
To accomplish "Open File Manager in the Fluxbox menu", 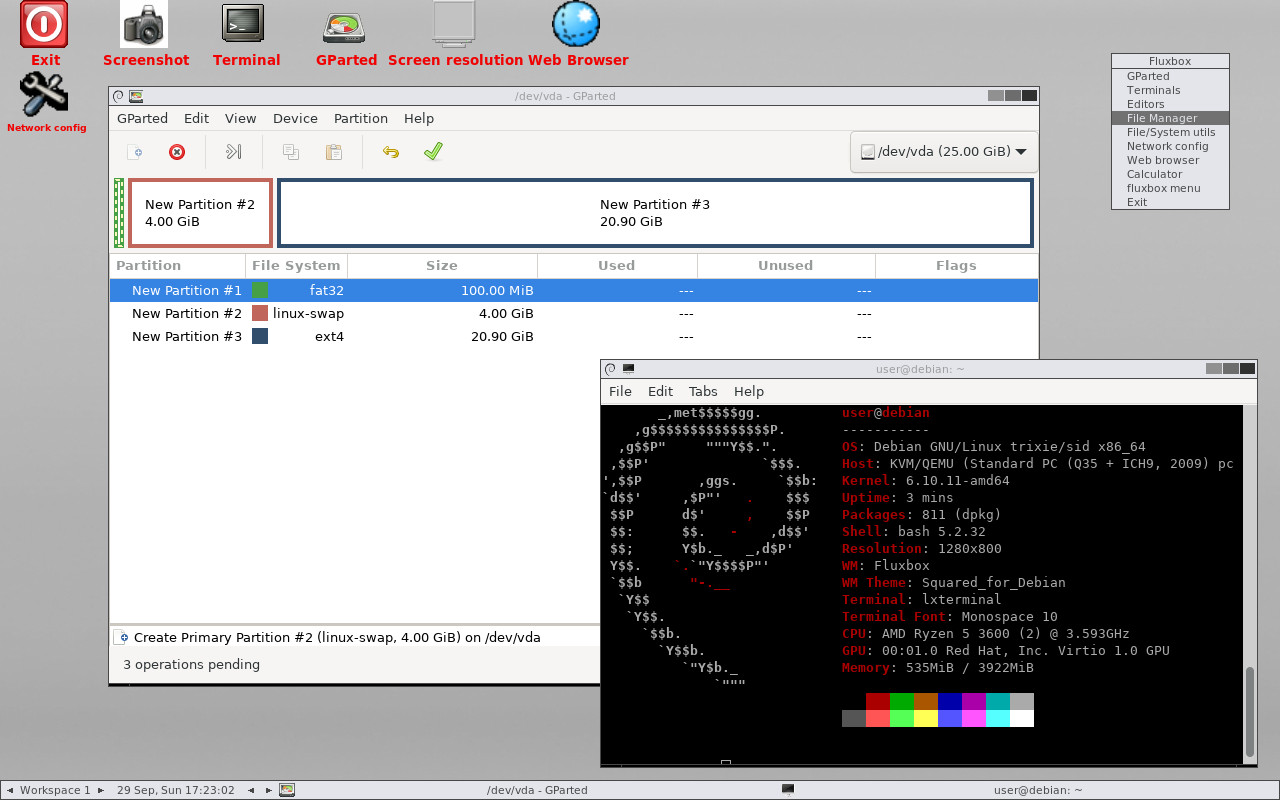I will (x=1170, y=118).
